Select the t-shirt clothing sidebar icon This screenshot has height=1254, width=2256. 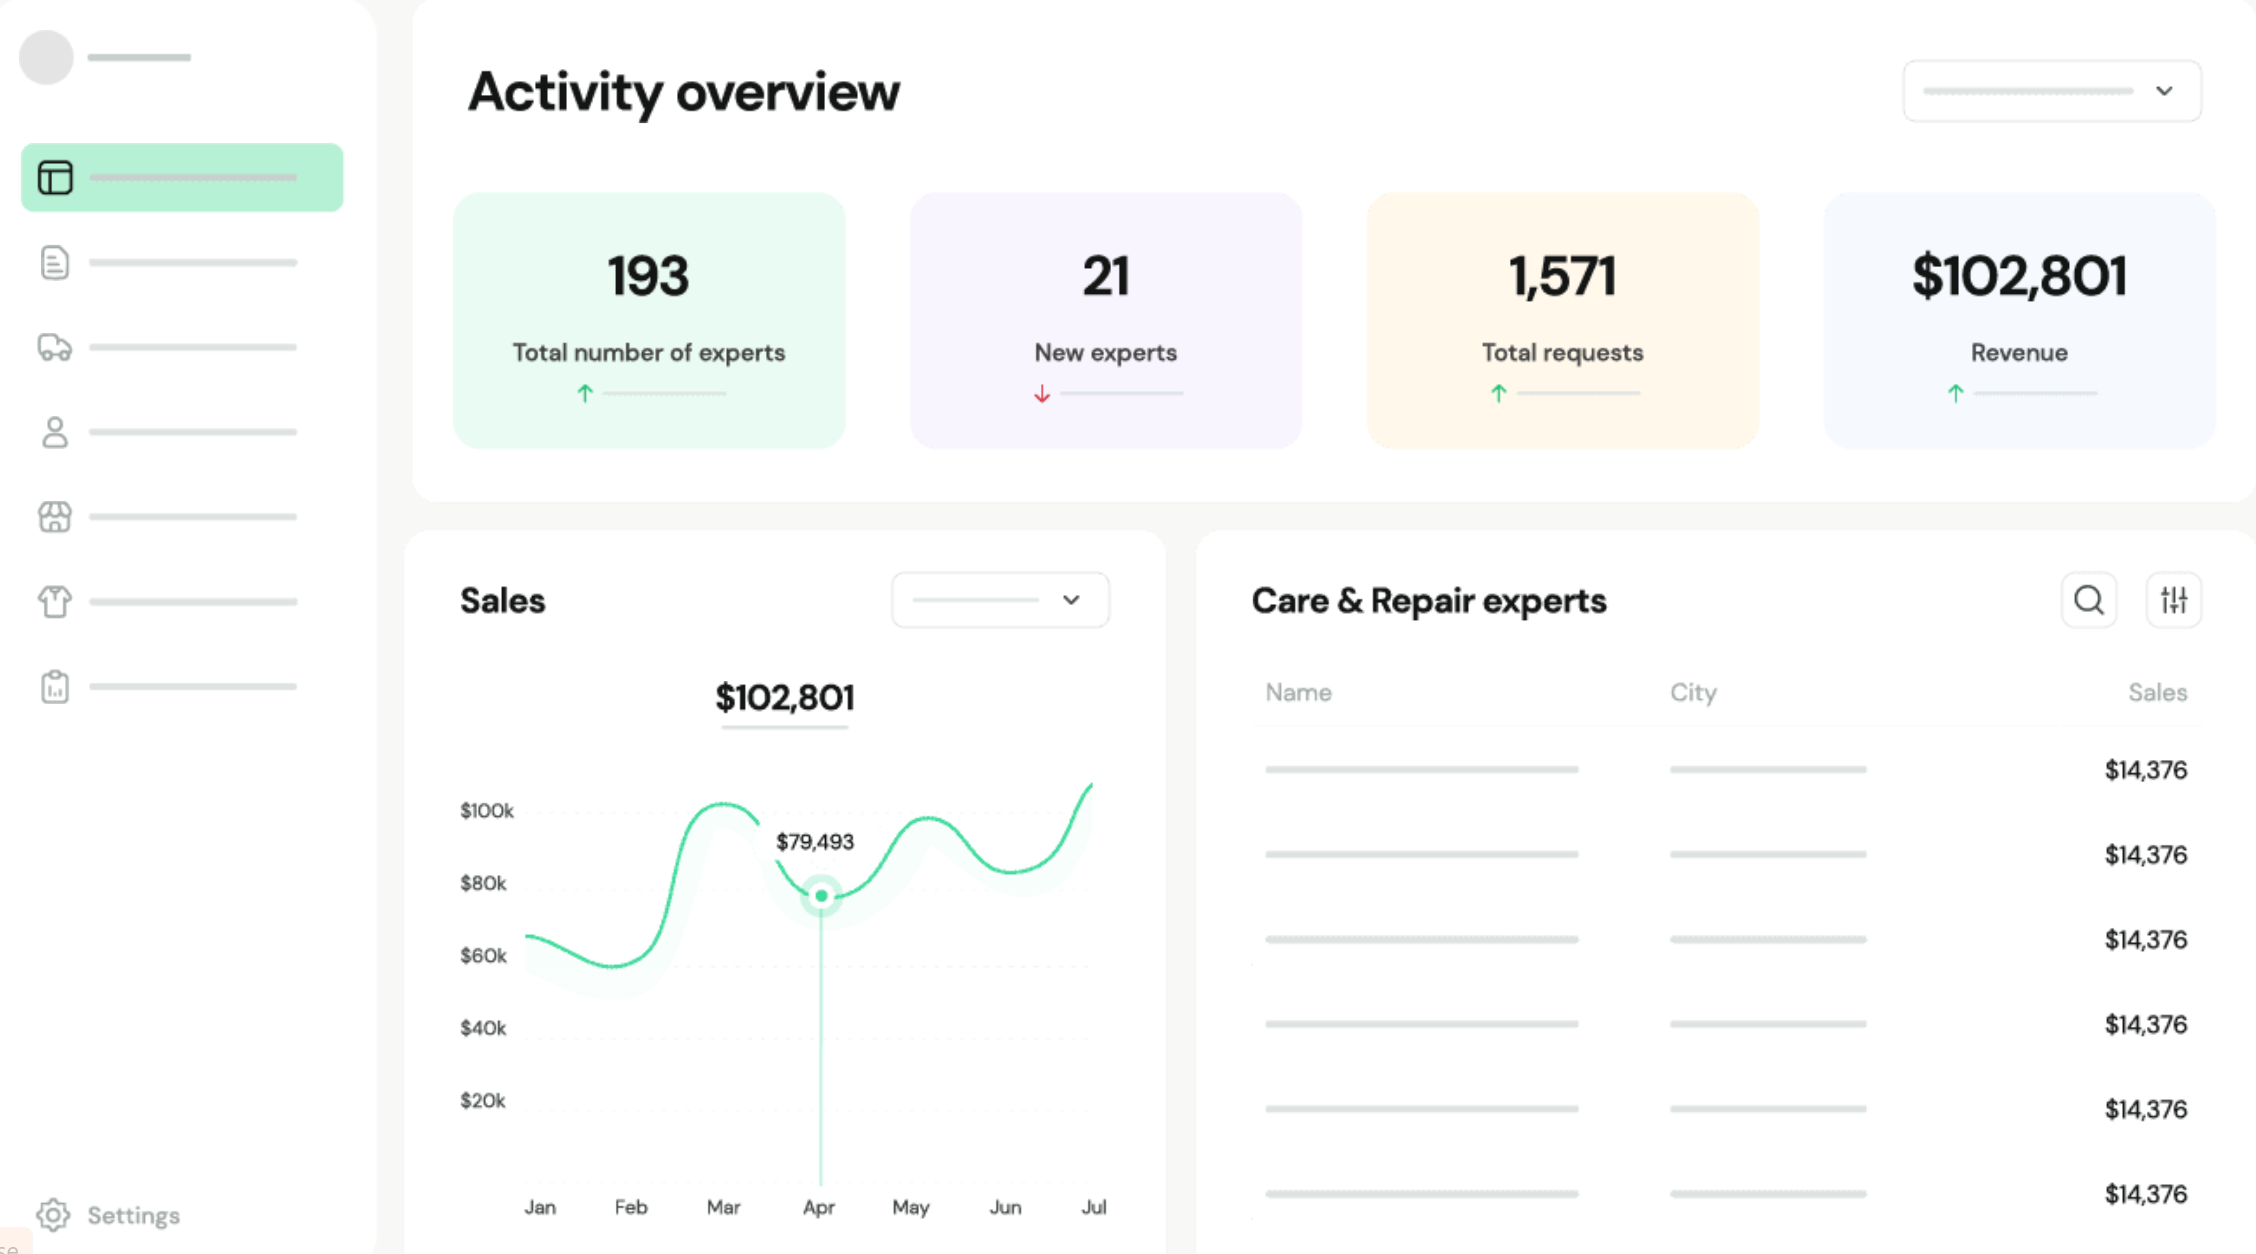(x=55, y=602)
